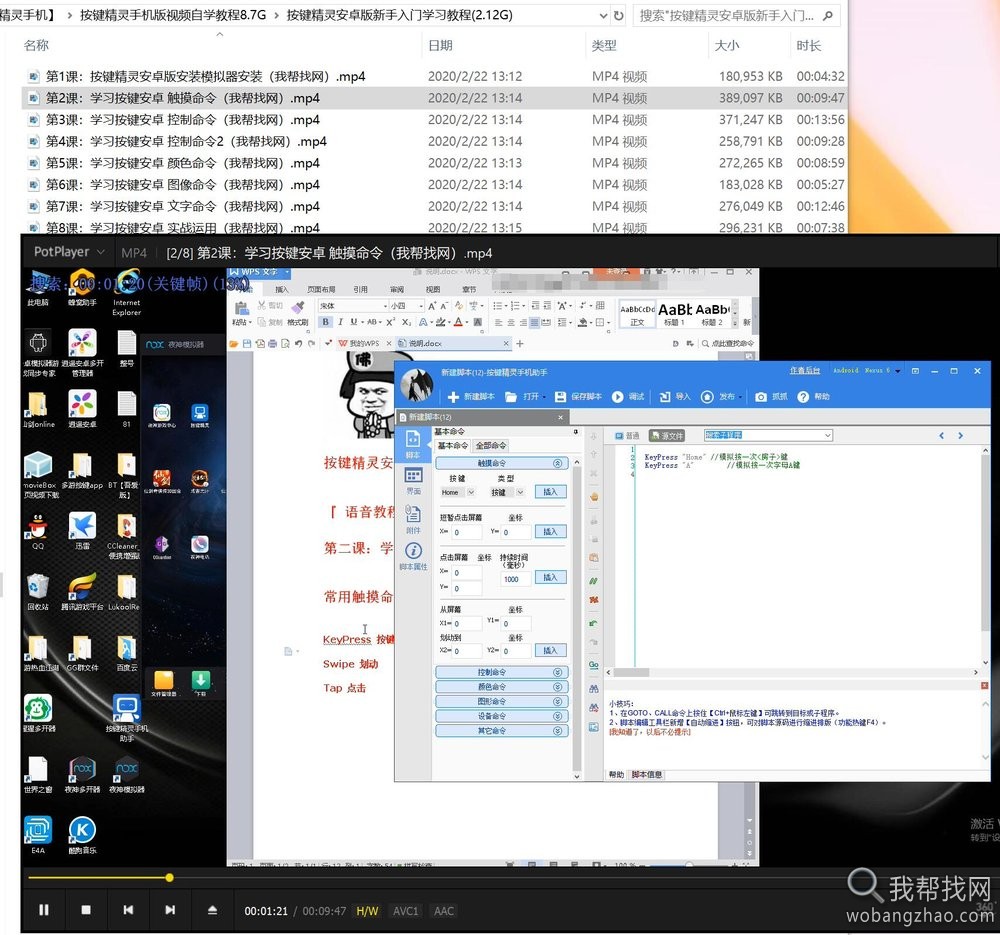Image resolution: width=1000 pixels, height=935 pixels.
Task: Click the 格式刷 format painter icon in WPS
Action: click(x=297, y=308)
